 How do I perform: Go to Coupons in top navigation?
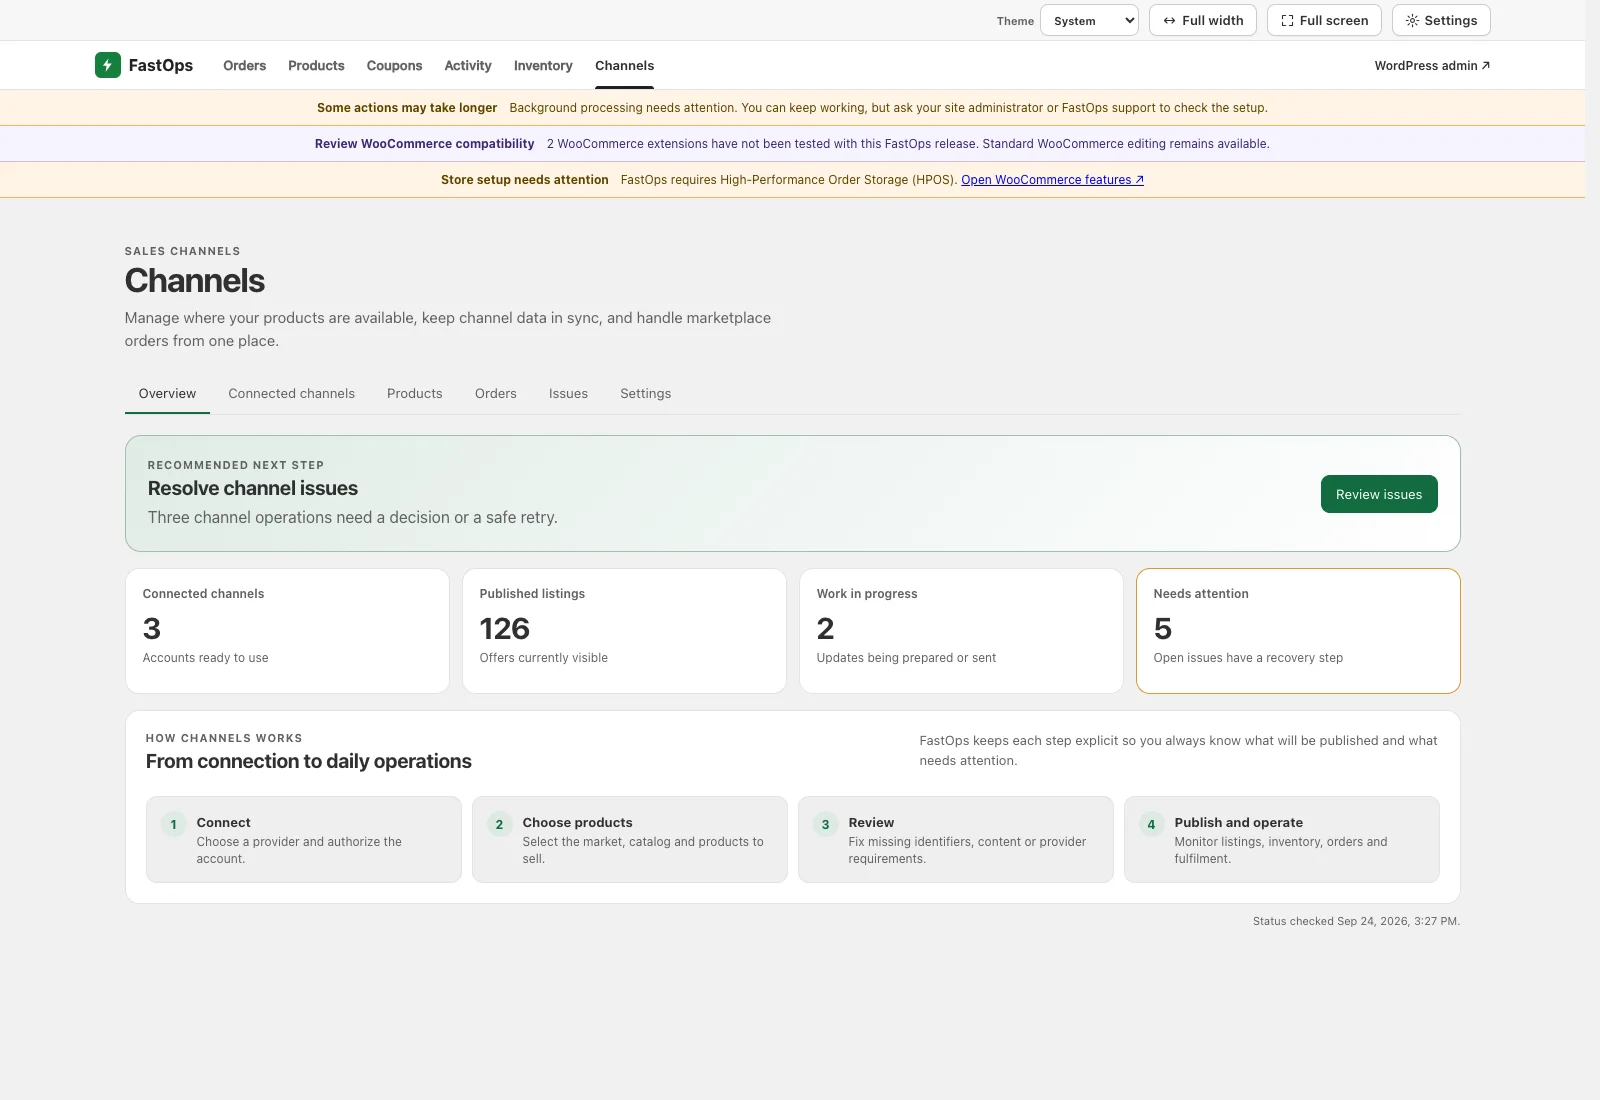point(394,65)
